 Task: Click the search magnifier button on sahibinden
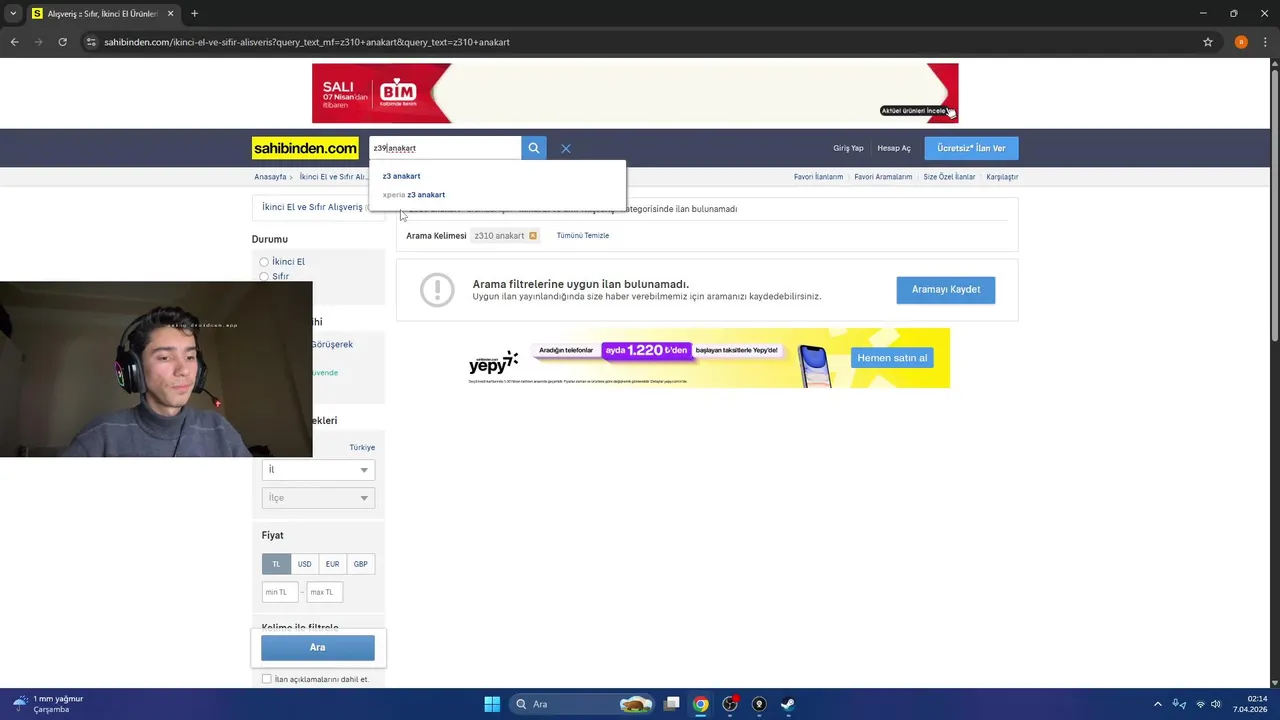coord(534,148)
